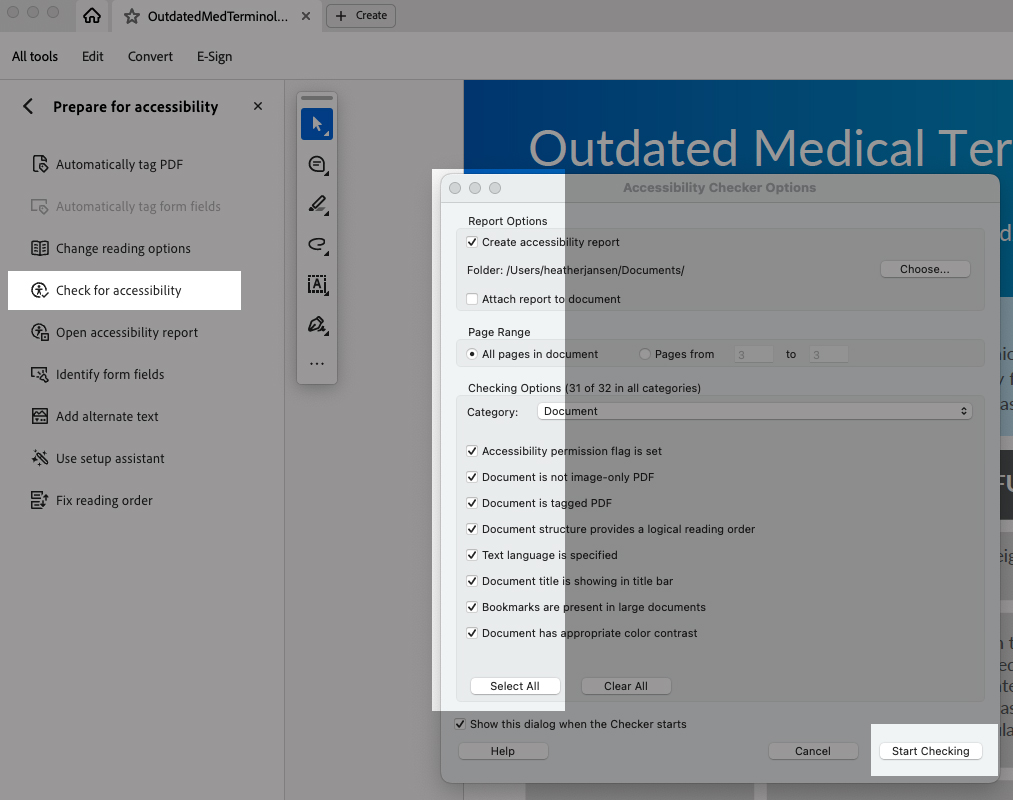Open the Category dropdown
1013x800 pixels.
pyautogui.click(x=754, y=411)
